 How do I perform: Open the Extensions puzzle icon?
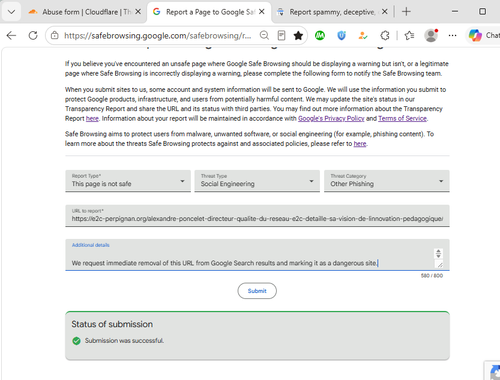point(385,35)
